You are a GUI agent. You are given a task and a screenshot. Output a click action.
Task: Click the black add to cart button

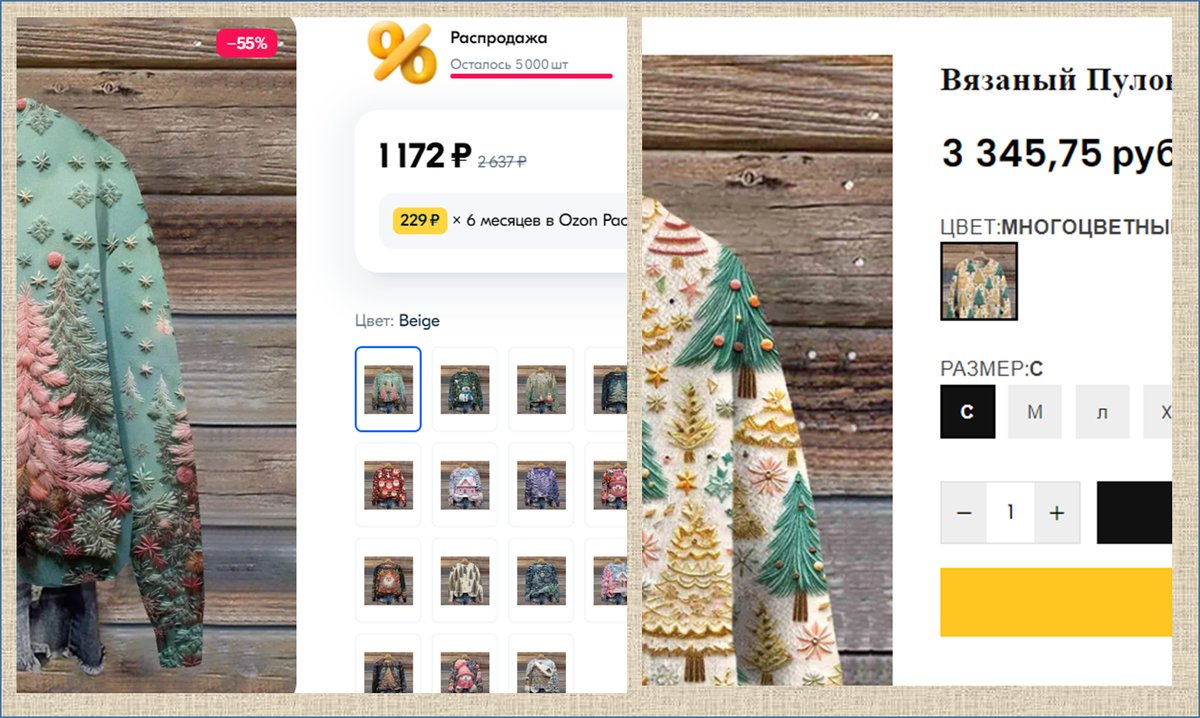click(x=1134, y=512)
